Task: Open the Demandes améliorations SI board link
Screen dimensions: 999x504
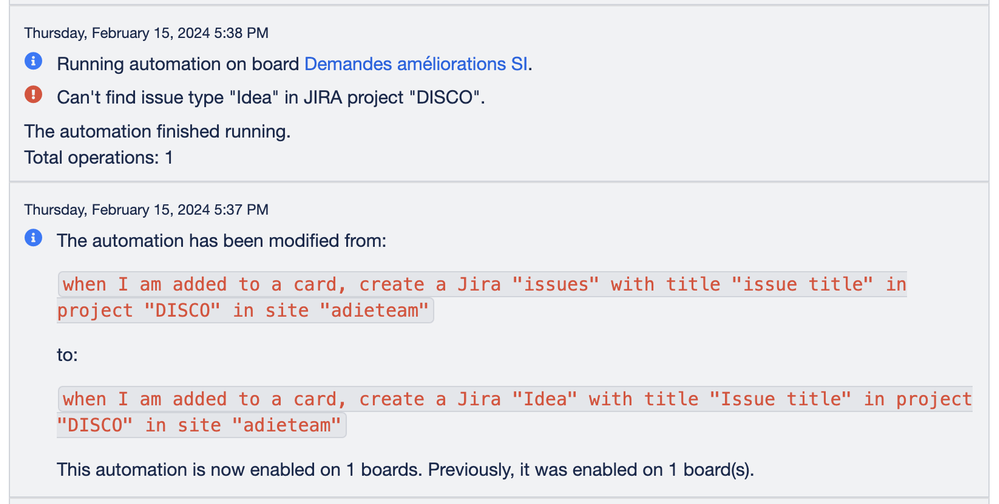Action: coord(416,64)
